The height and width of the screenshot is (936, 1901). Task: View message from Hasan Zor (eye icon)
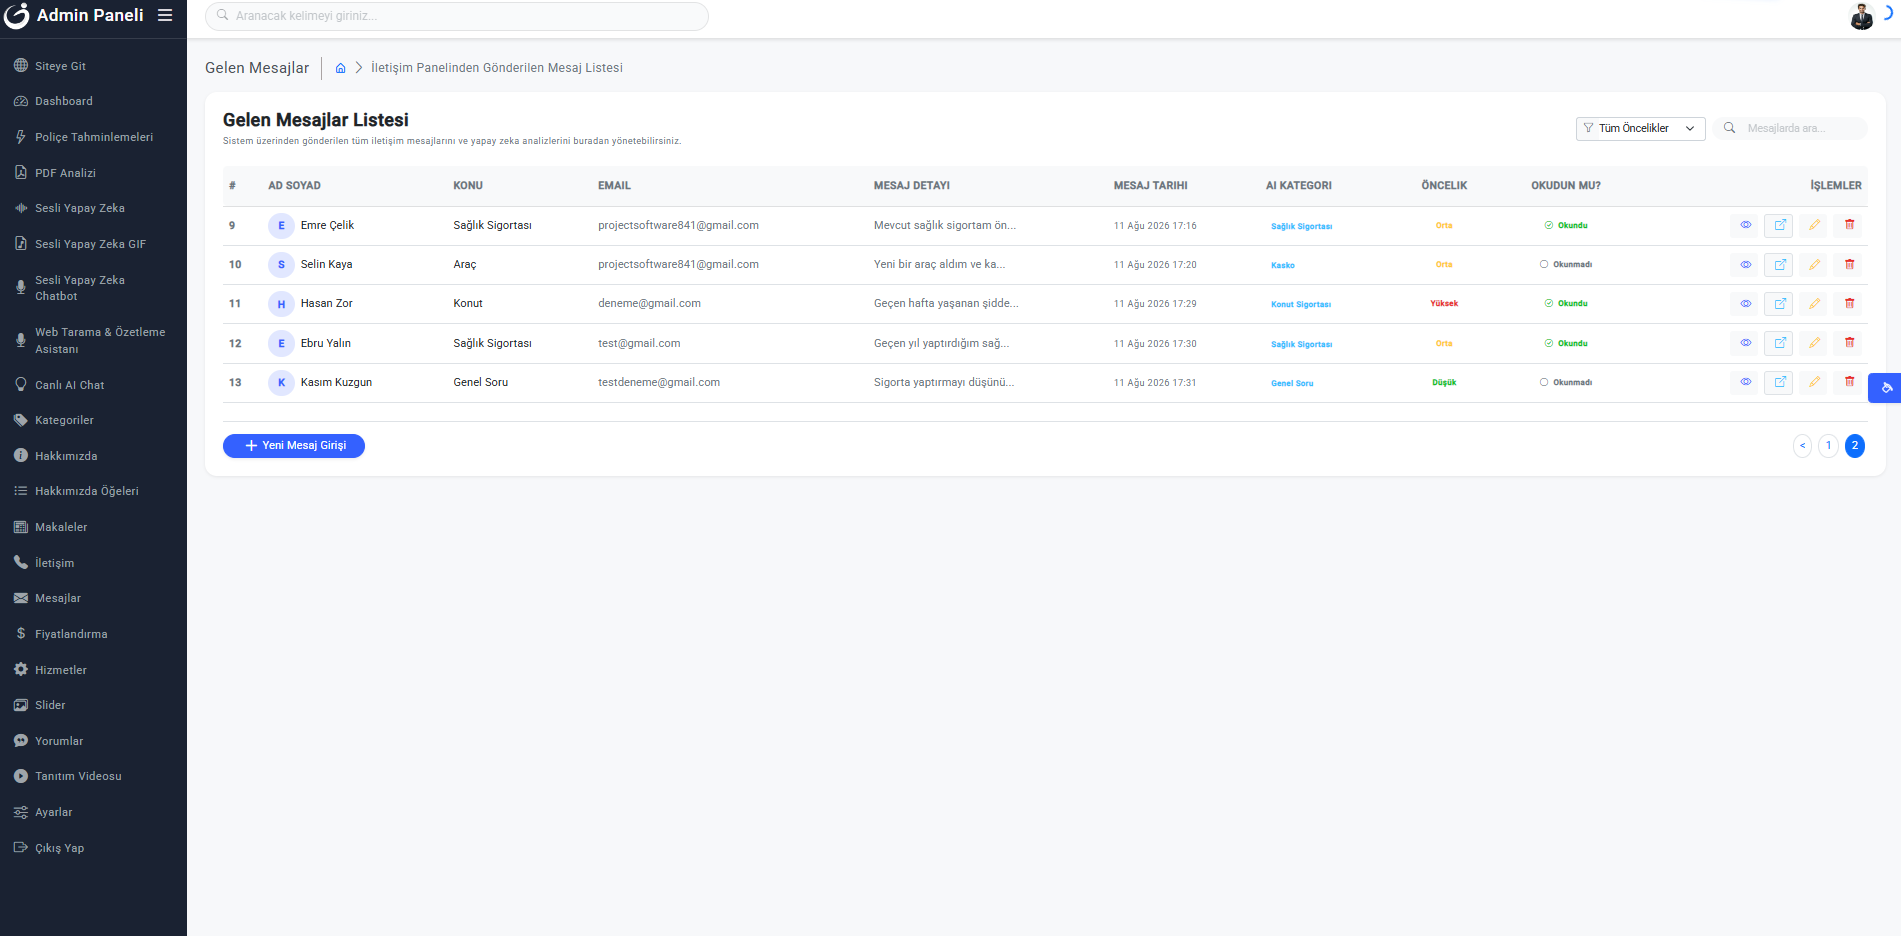(x=1745, y=304)
